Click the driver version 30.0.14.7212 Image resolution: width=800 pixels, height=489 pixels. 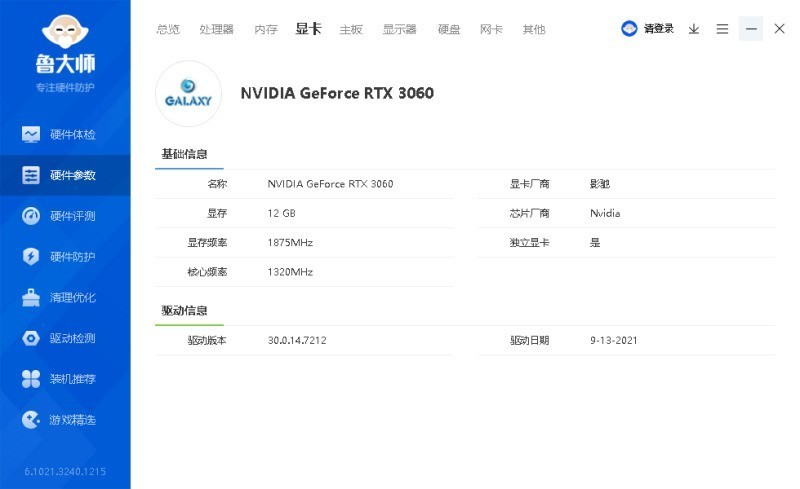tap(297, 340)
